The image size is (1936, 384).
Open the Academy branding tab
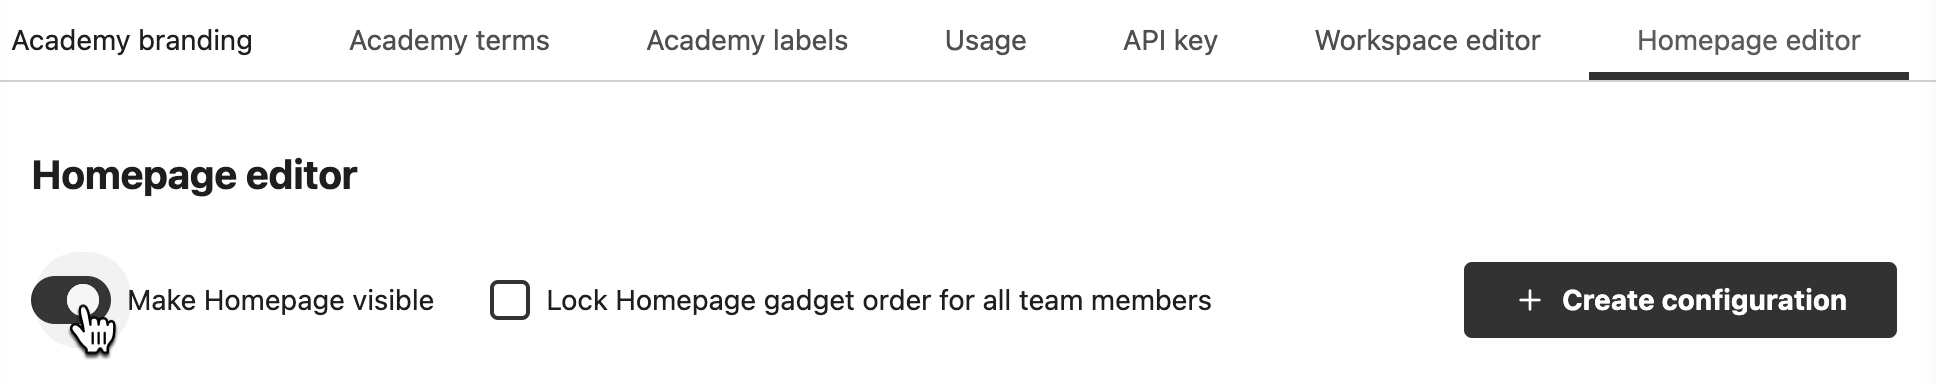132,40
